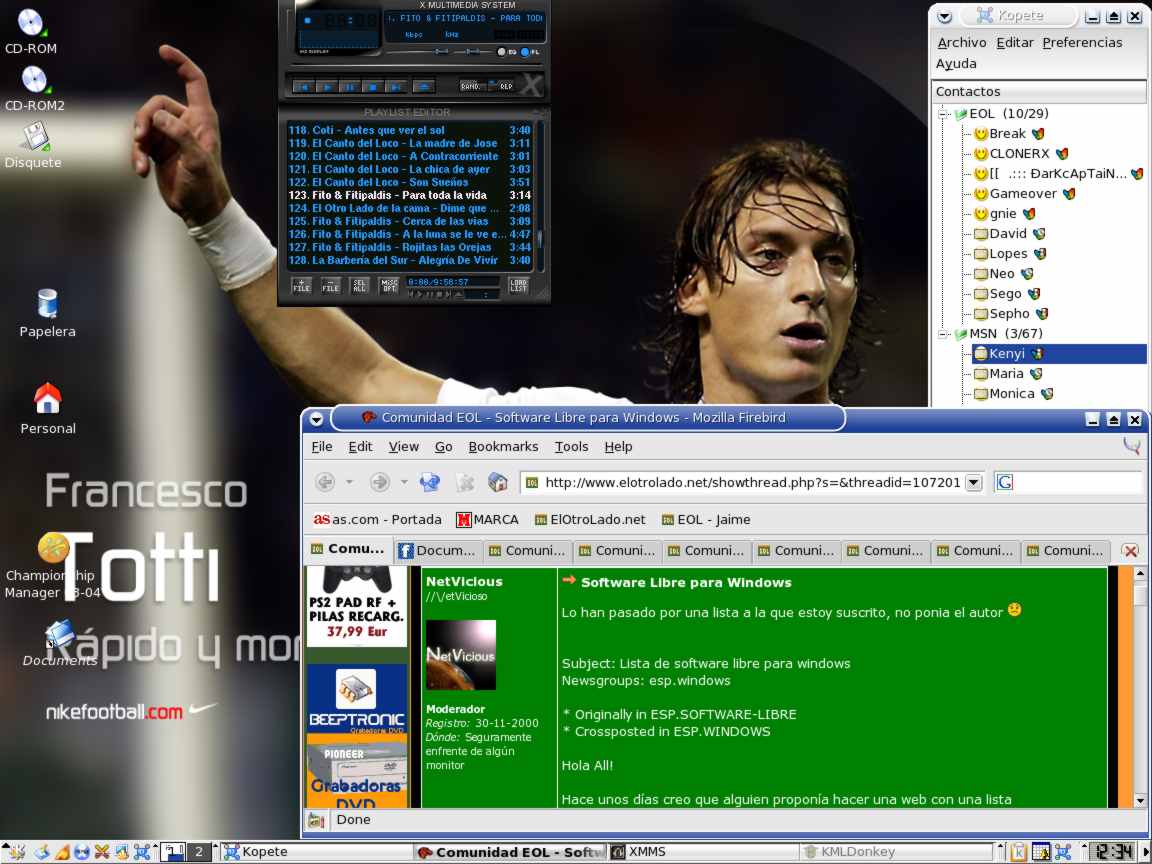1152x864 pixels.
Task: Click XMMS pause button
Action: tap(349, 87)
